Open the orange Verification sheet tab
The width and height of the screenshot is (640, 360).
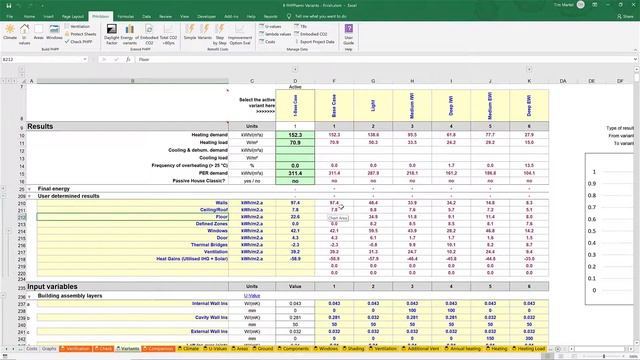click(75, 349)
